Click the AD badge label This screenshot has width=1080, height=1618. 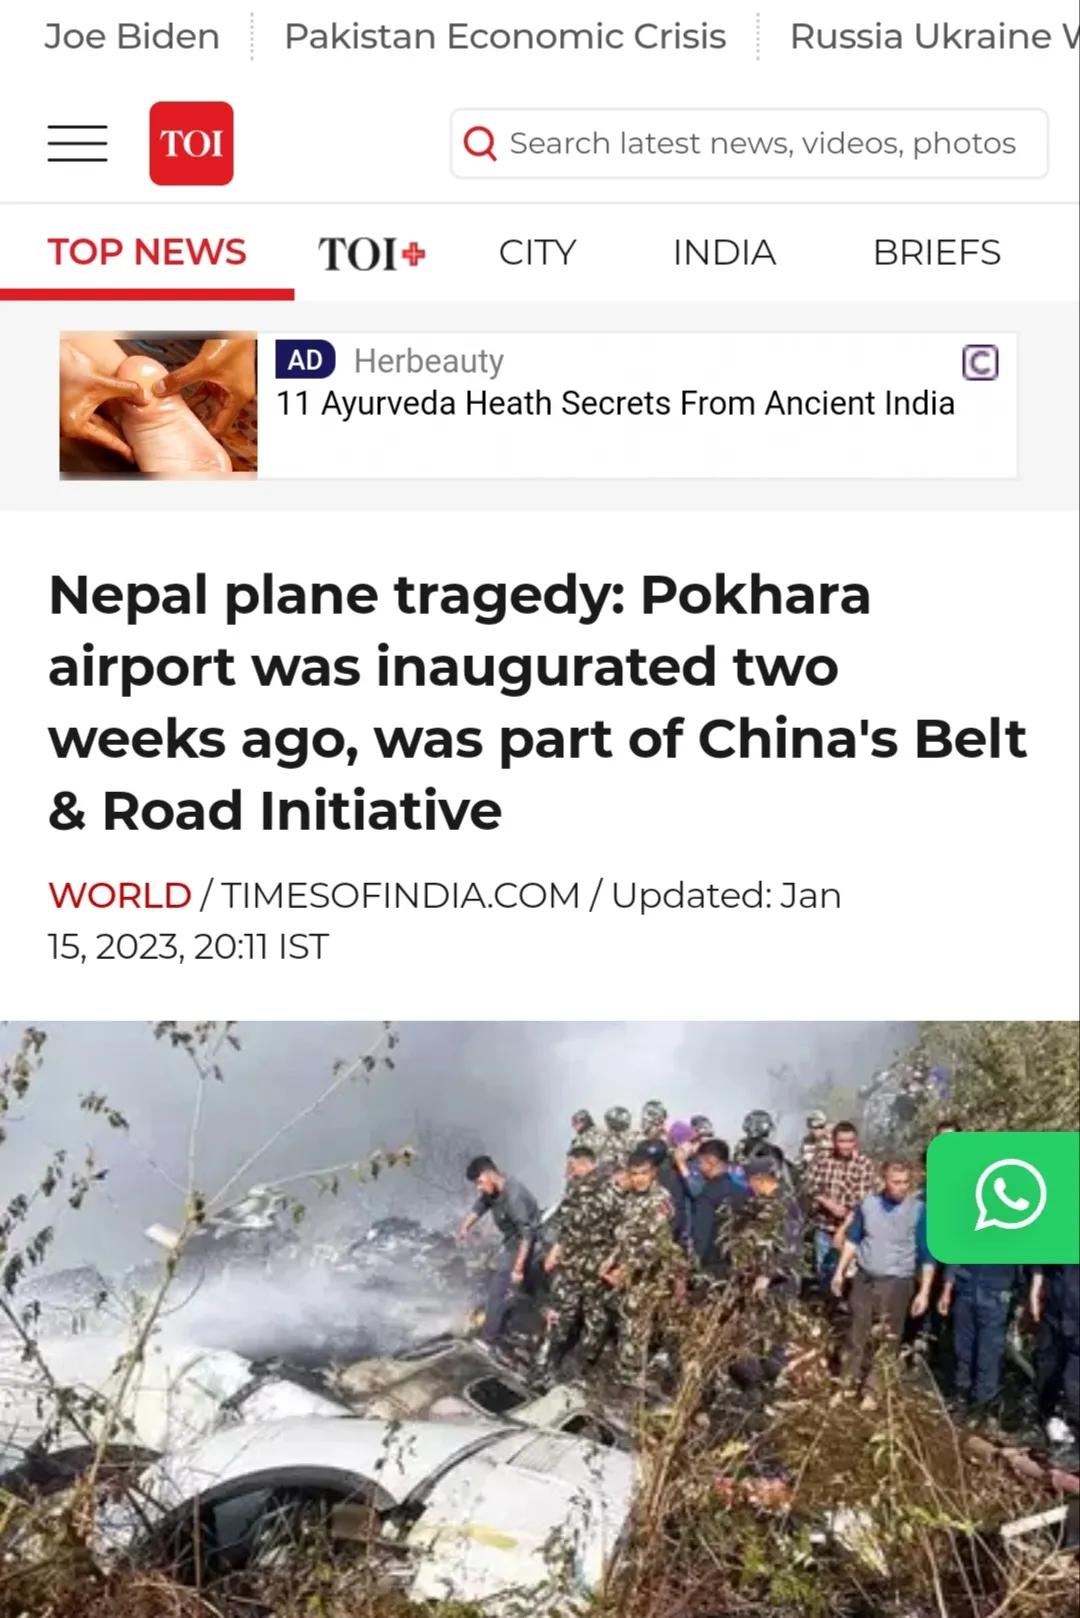305,360
